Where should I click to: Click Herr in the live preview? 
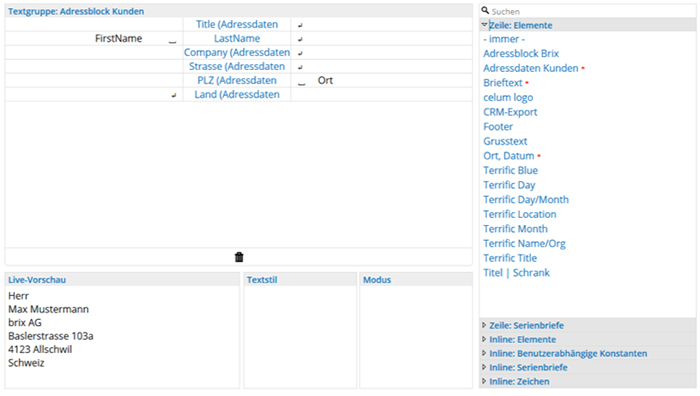click(18, 296)
